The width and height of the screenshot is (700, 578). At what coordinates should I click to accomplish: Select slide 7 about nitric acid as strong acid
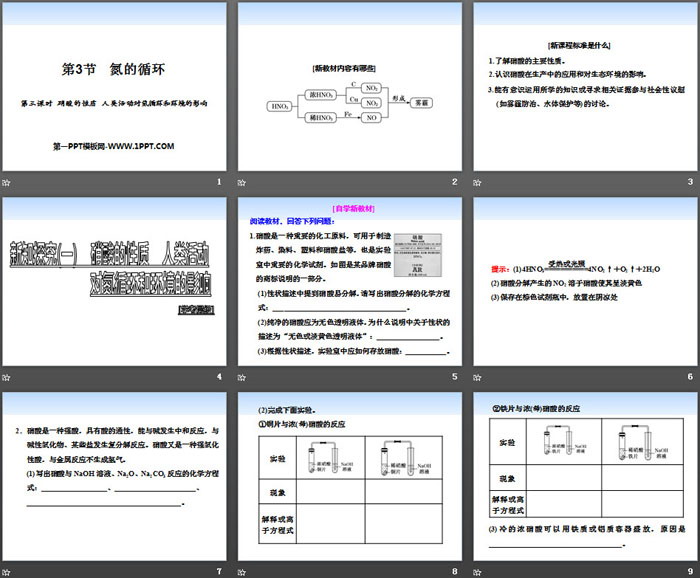point(114,476)
